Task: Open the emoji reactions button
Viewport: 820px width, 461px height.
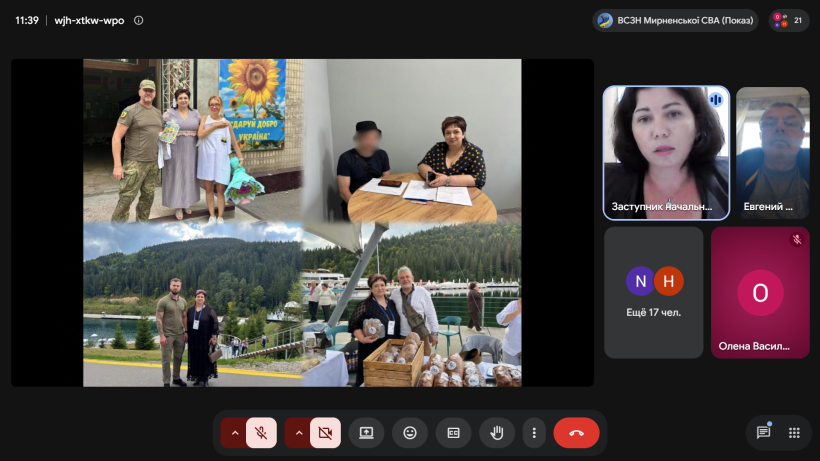Action: coord(410,433)
